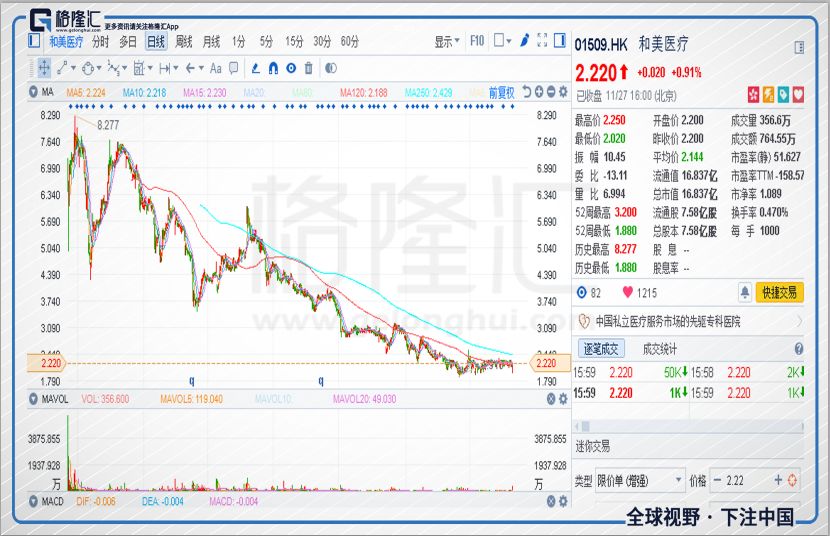Open help for trade details
This screenshot has height=536, width=830.
coord(799,349)
